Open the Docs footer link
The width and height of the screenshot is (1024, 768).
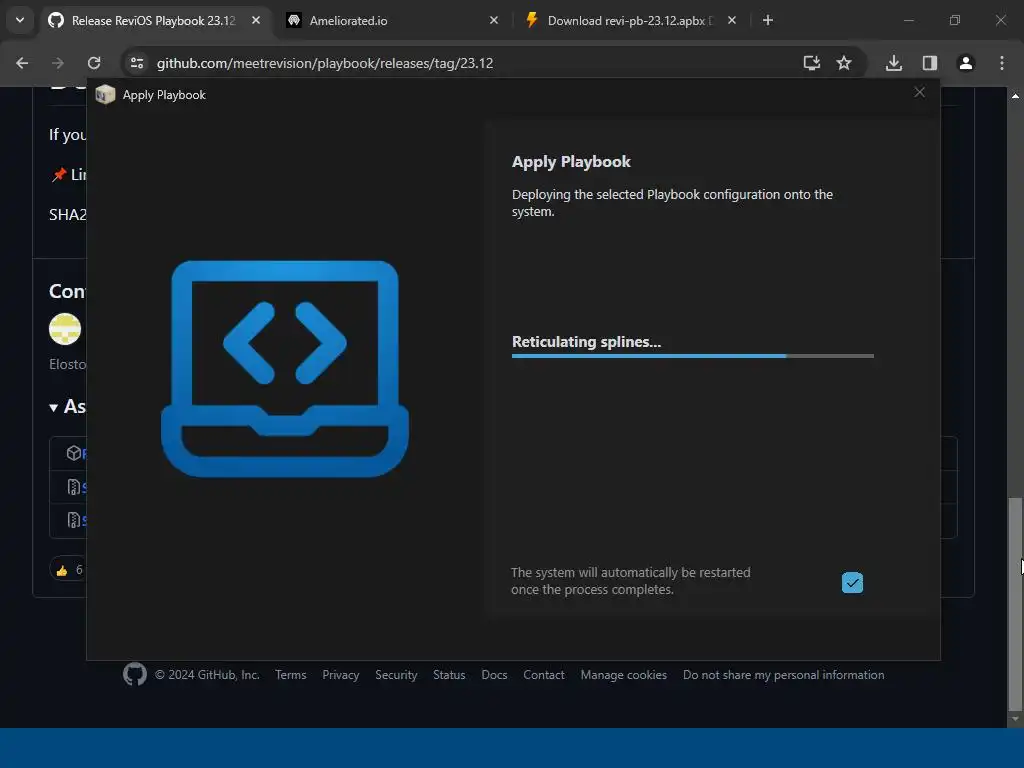494,675
